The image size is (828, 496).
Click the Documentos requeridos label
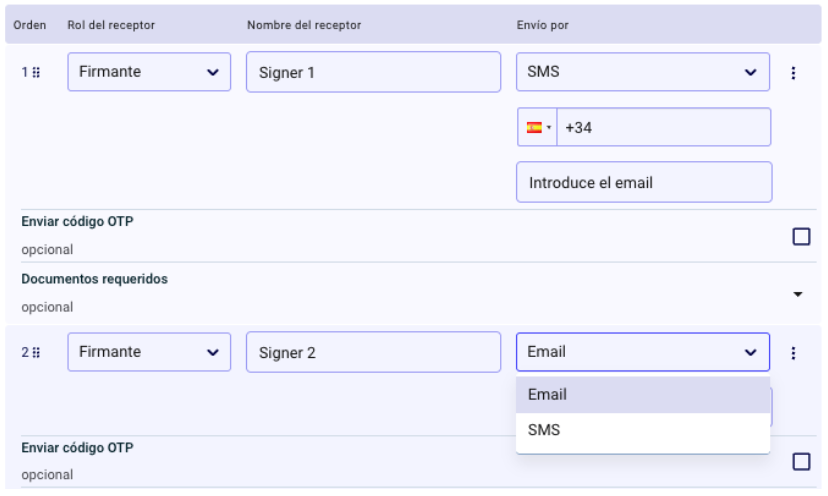pyautogui.click(x=94, y=279)
